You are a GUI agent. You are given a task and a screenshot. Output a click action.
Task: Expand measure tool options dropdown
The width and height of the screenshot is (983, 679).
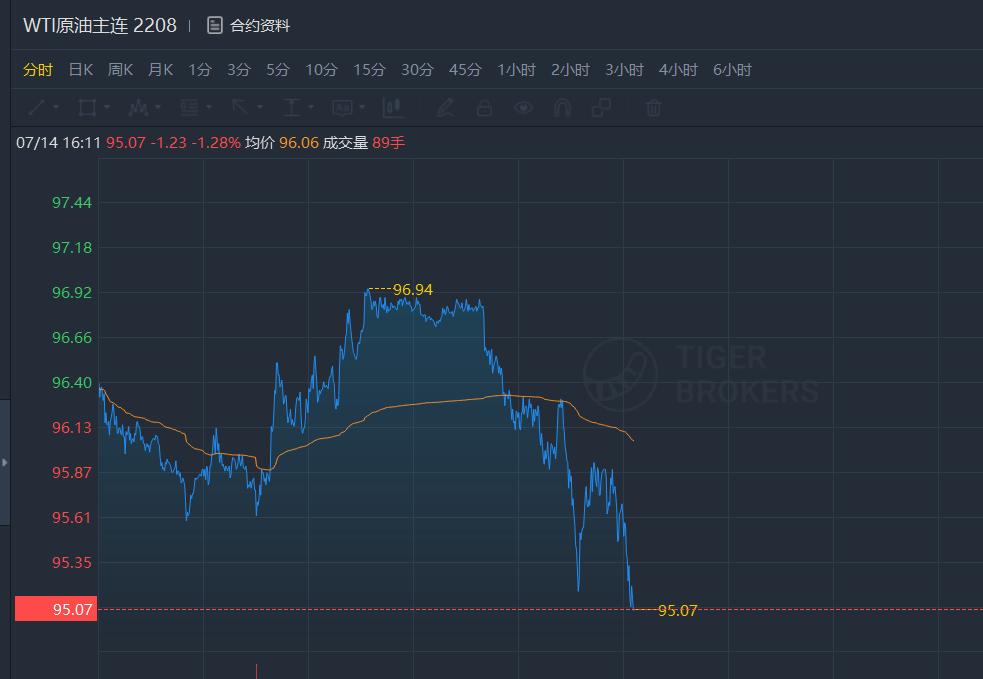tap(311, 107)
